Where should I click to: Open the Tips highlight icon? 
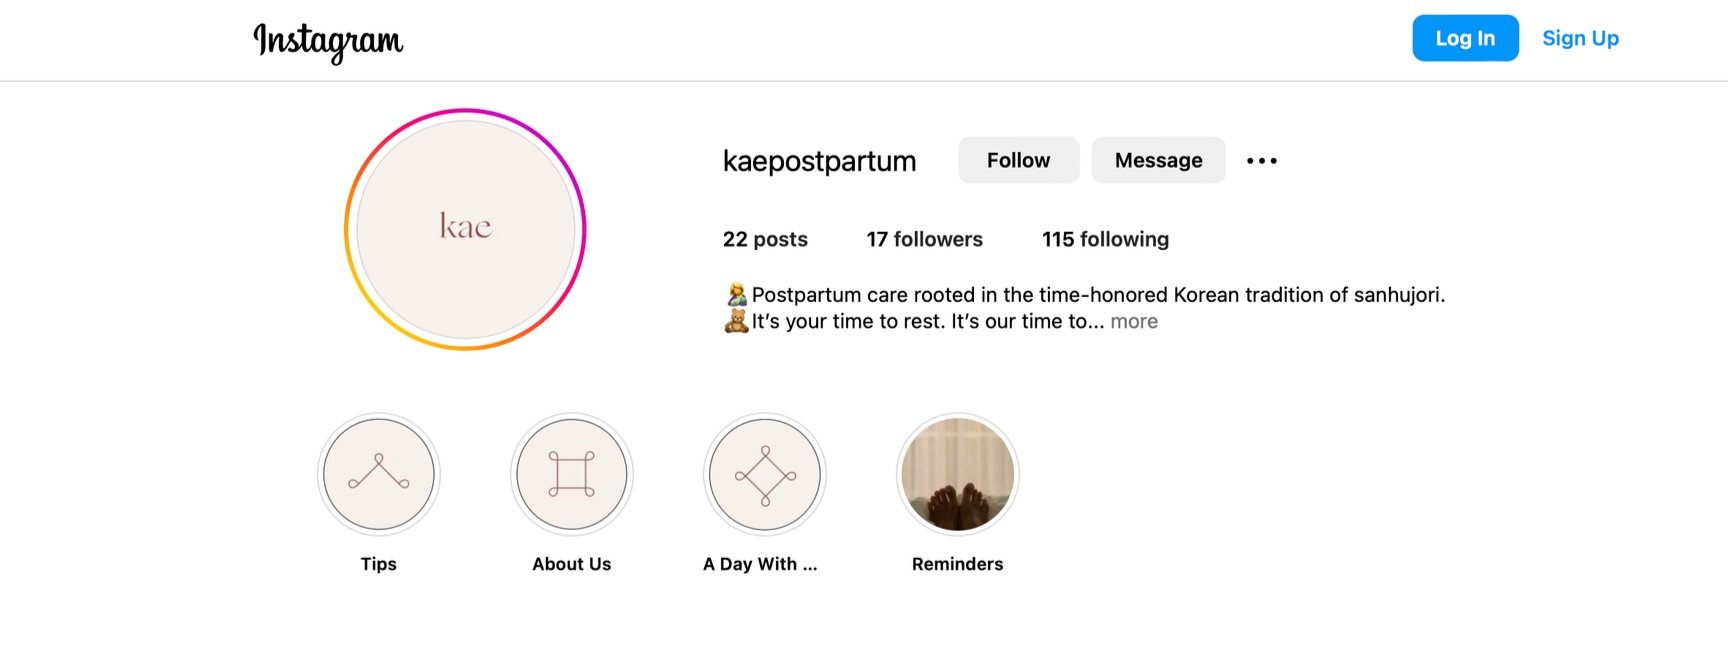[379, 474]
